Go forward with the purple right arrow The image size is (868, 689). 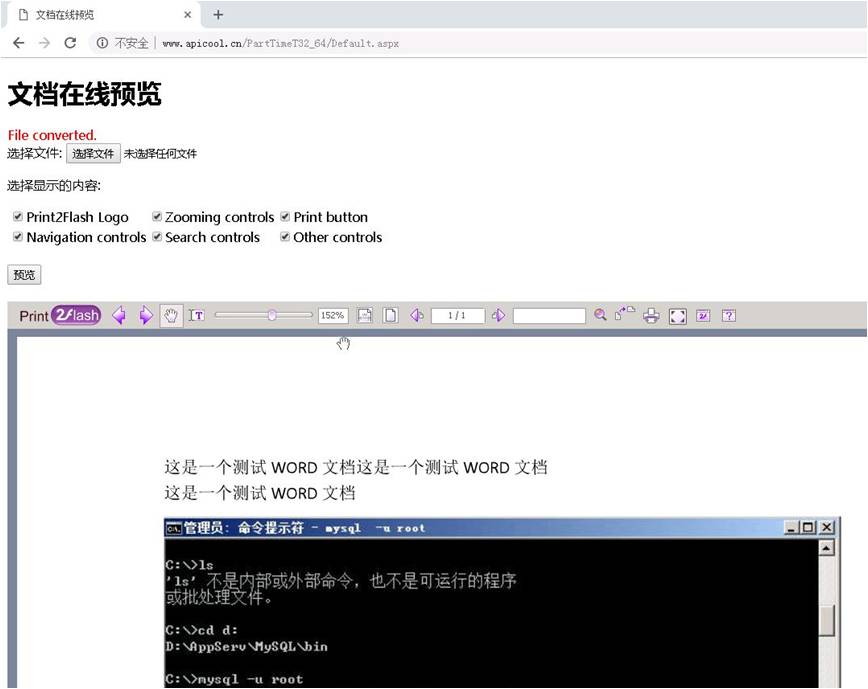click(146, 315)
